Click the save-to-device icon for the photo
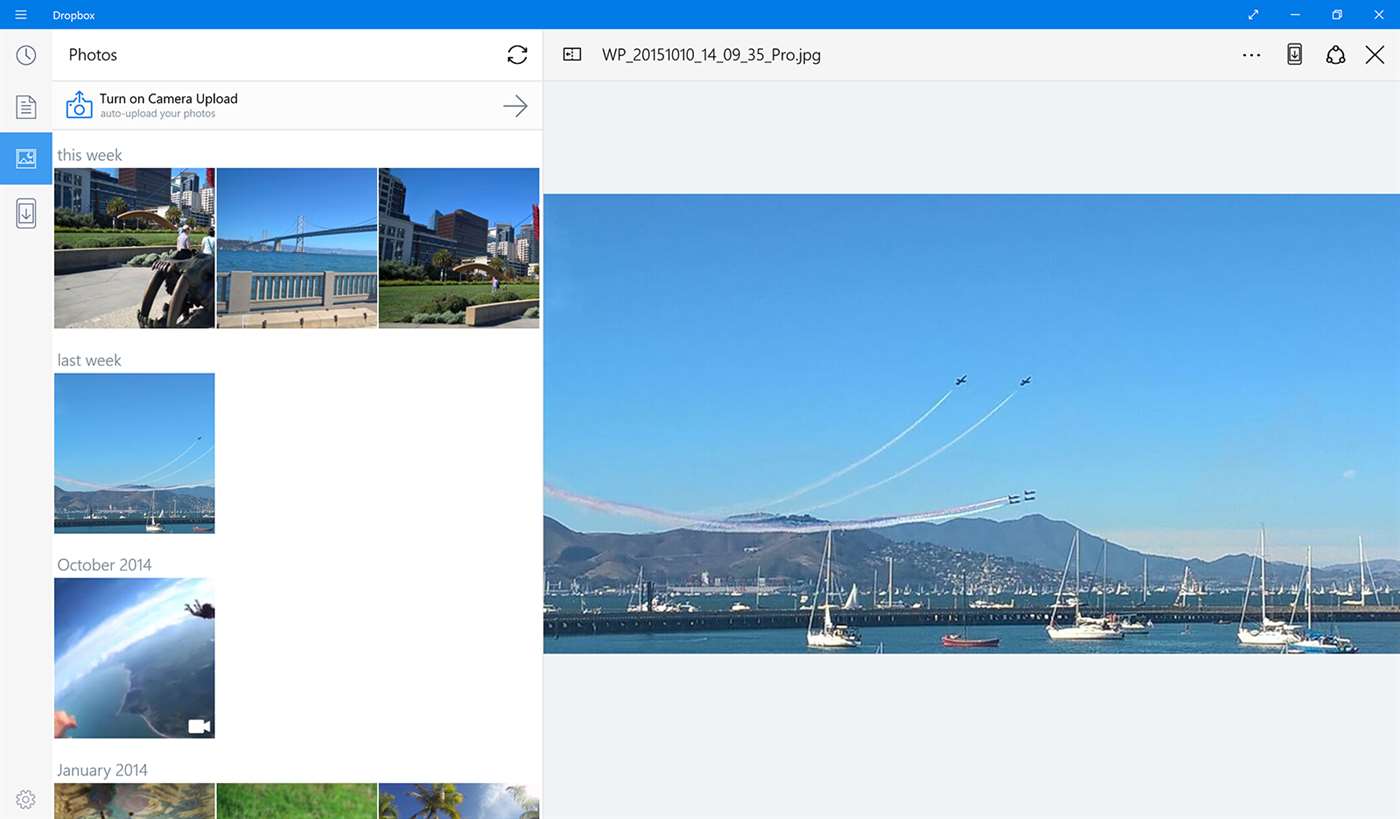The height and width of the screenshot is (819, 1400). point(1293,55)
